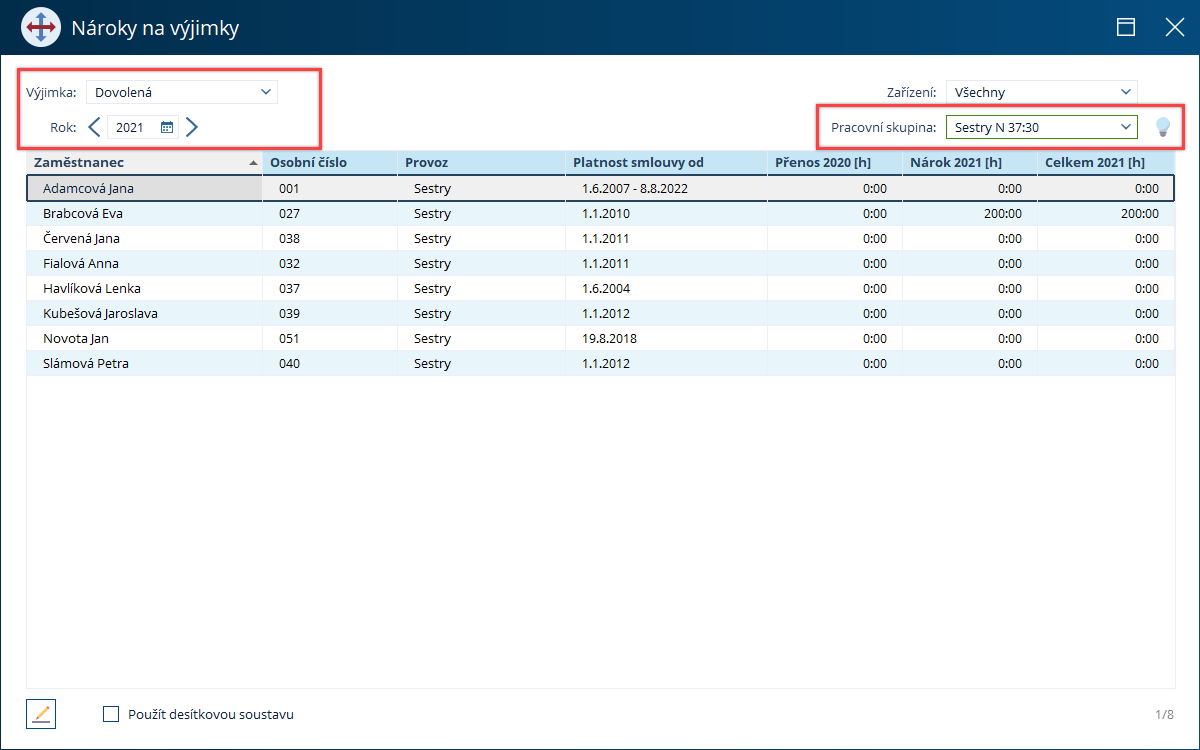
Task: Click contract date 1.6.2007 - 8.8.2022
Action: click(634, 188)
